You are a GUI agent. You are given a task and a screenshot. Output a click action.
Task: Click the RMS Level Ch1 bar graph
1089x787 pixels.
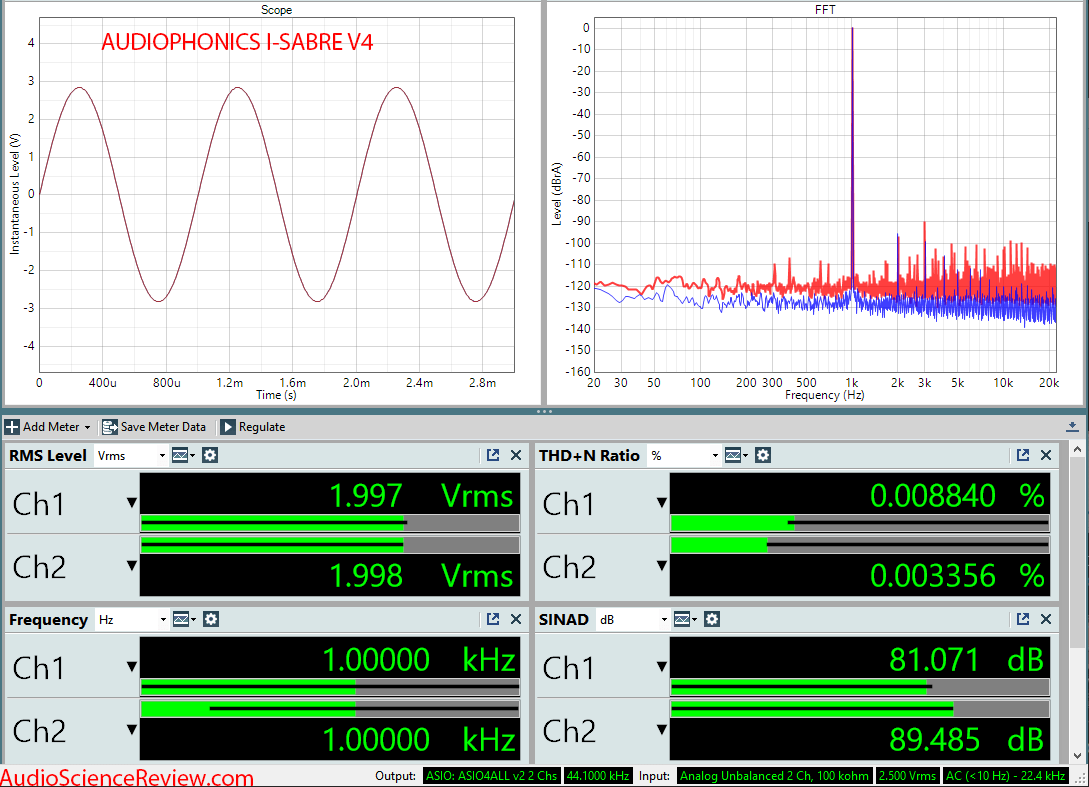click(x=330, y=523)
